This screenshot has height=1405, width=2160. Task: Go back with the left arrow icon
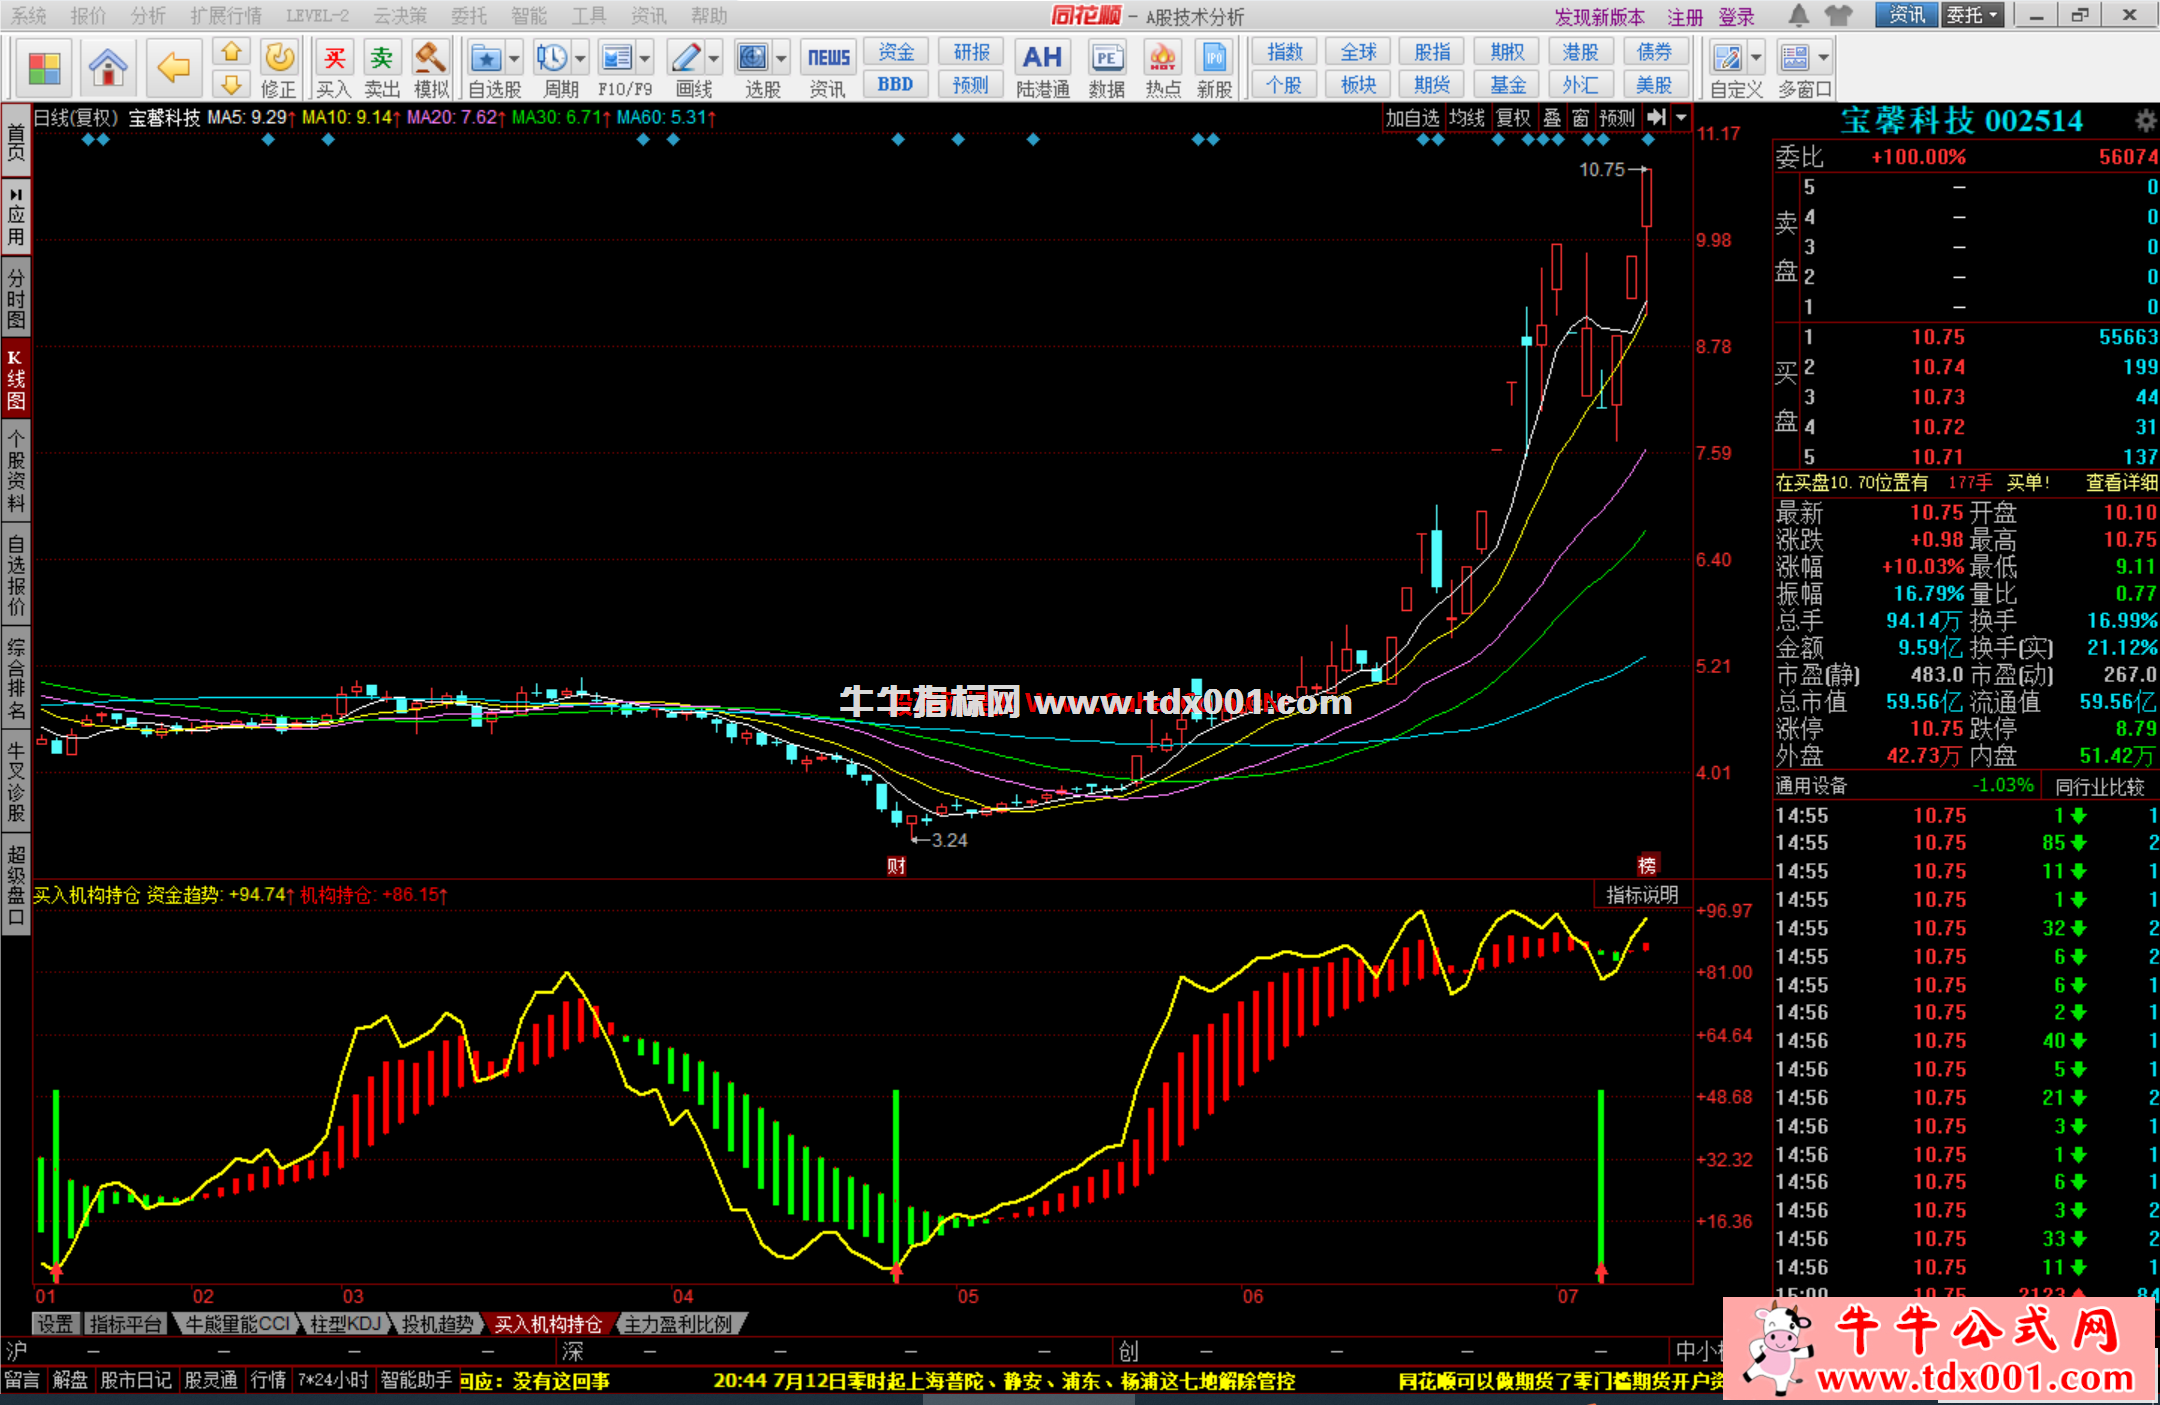[x=173, y=68]
